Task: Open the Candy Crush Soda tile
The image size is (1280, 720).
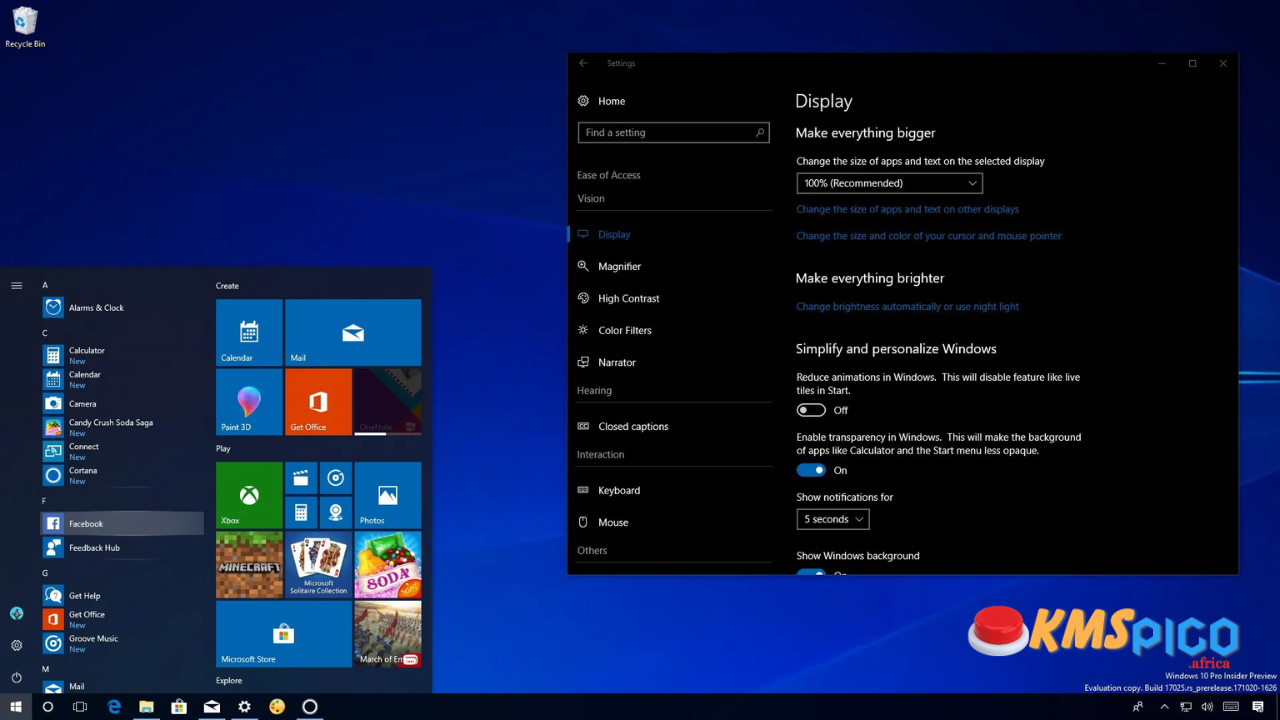Action: tap(387, 564)
